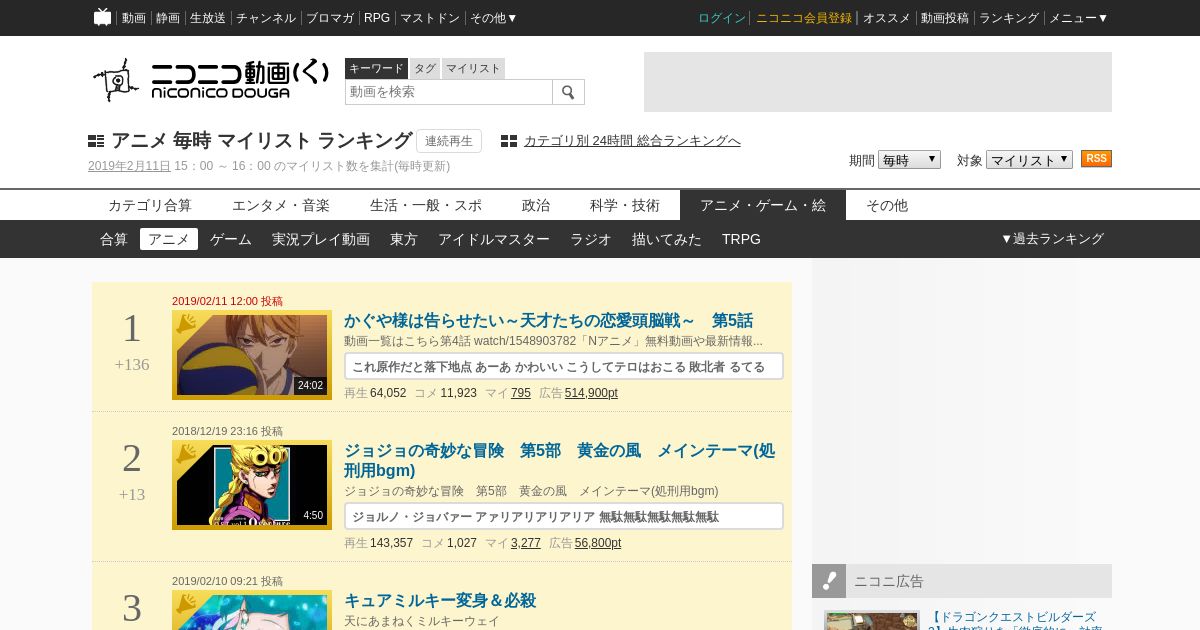Switch to 科学・技術 tab
1200x630 pixels.
click(625, 205)
